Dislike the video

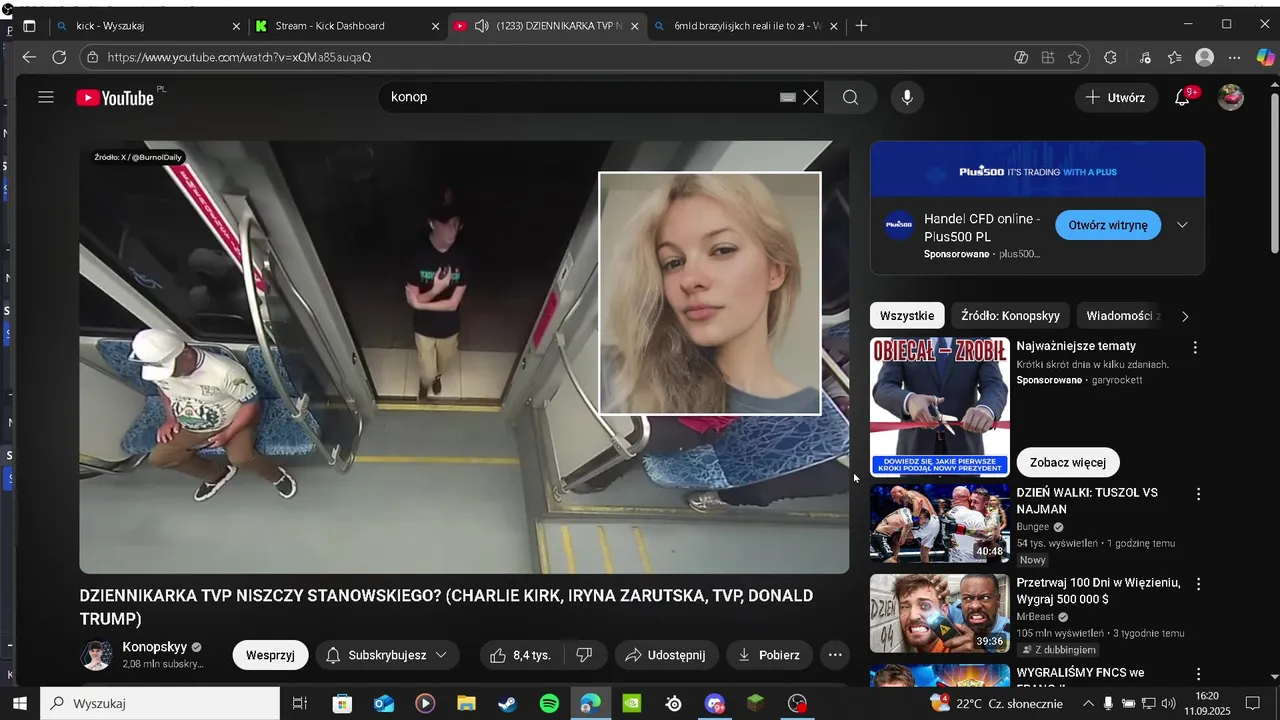click(585, 655)
